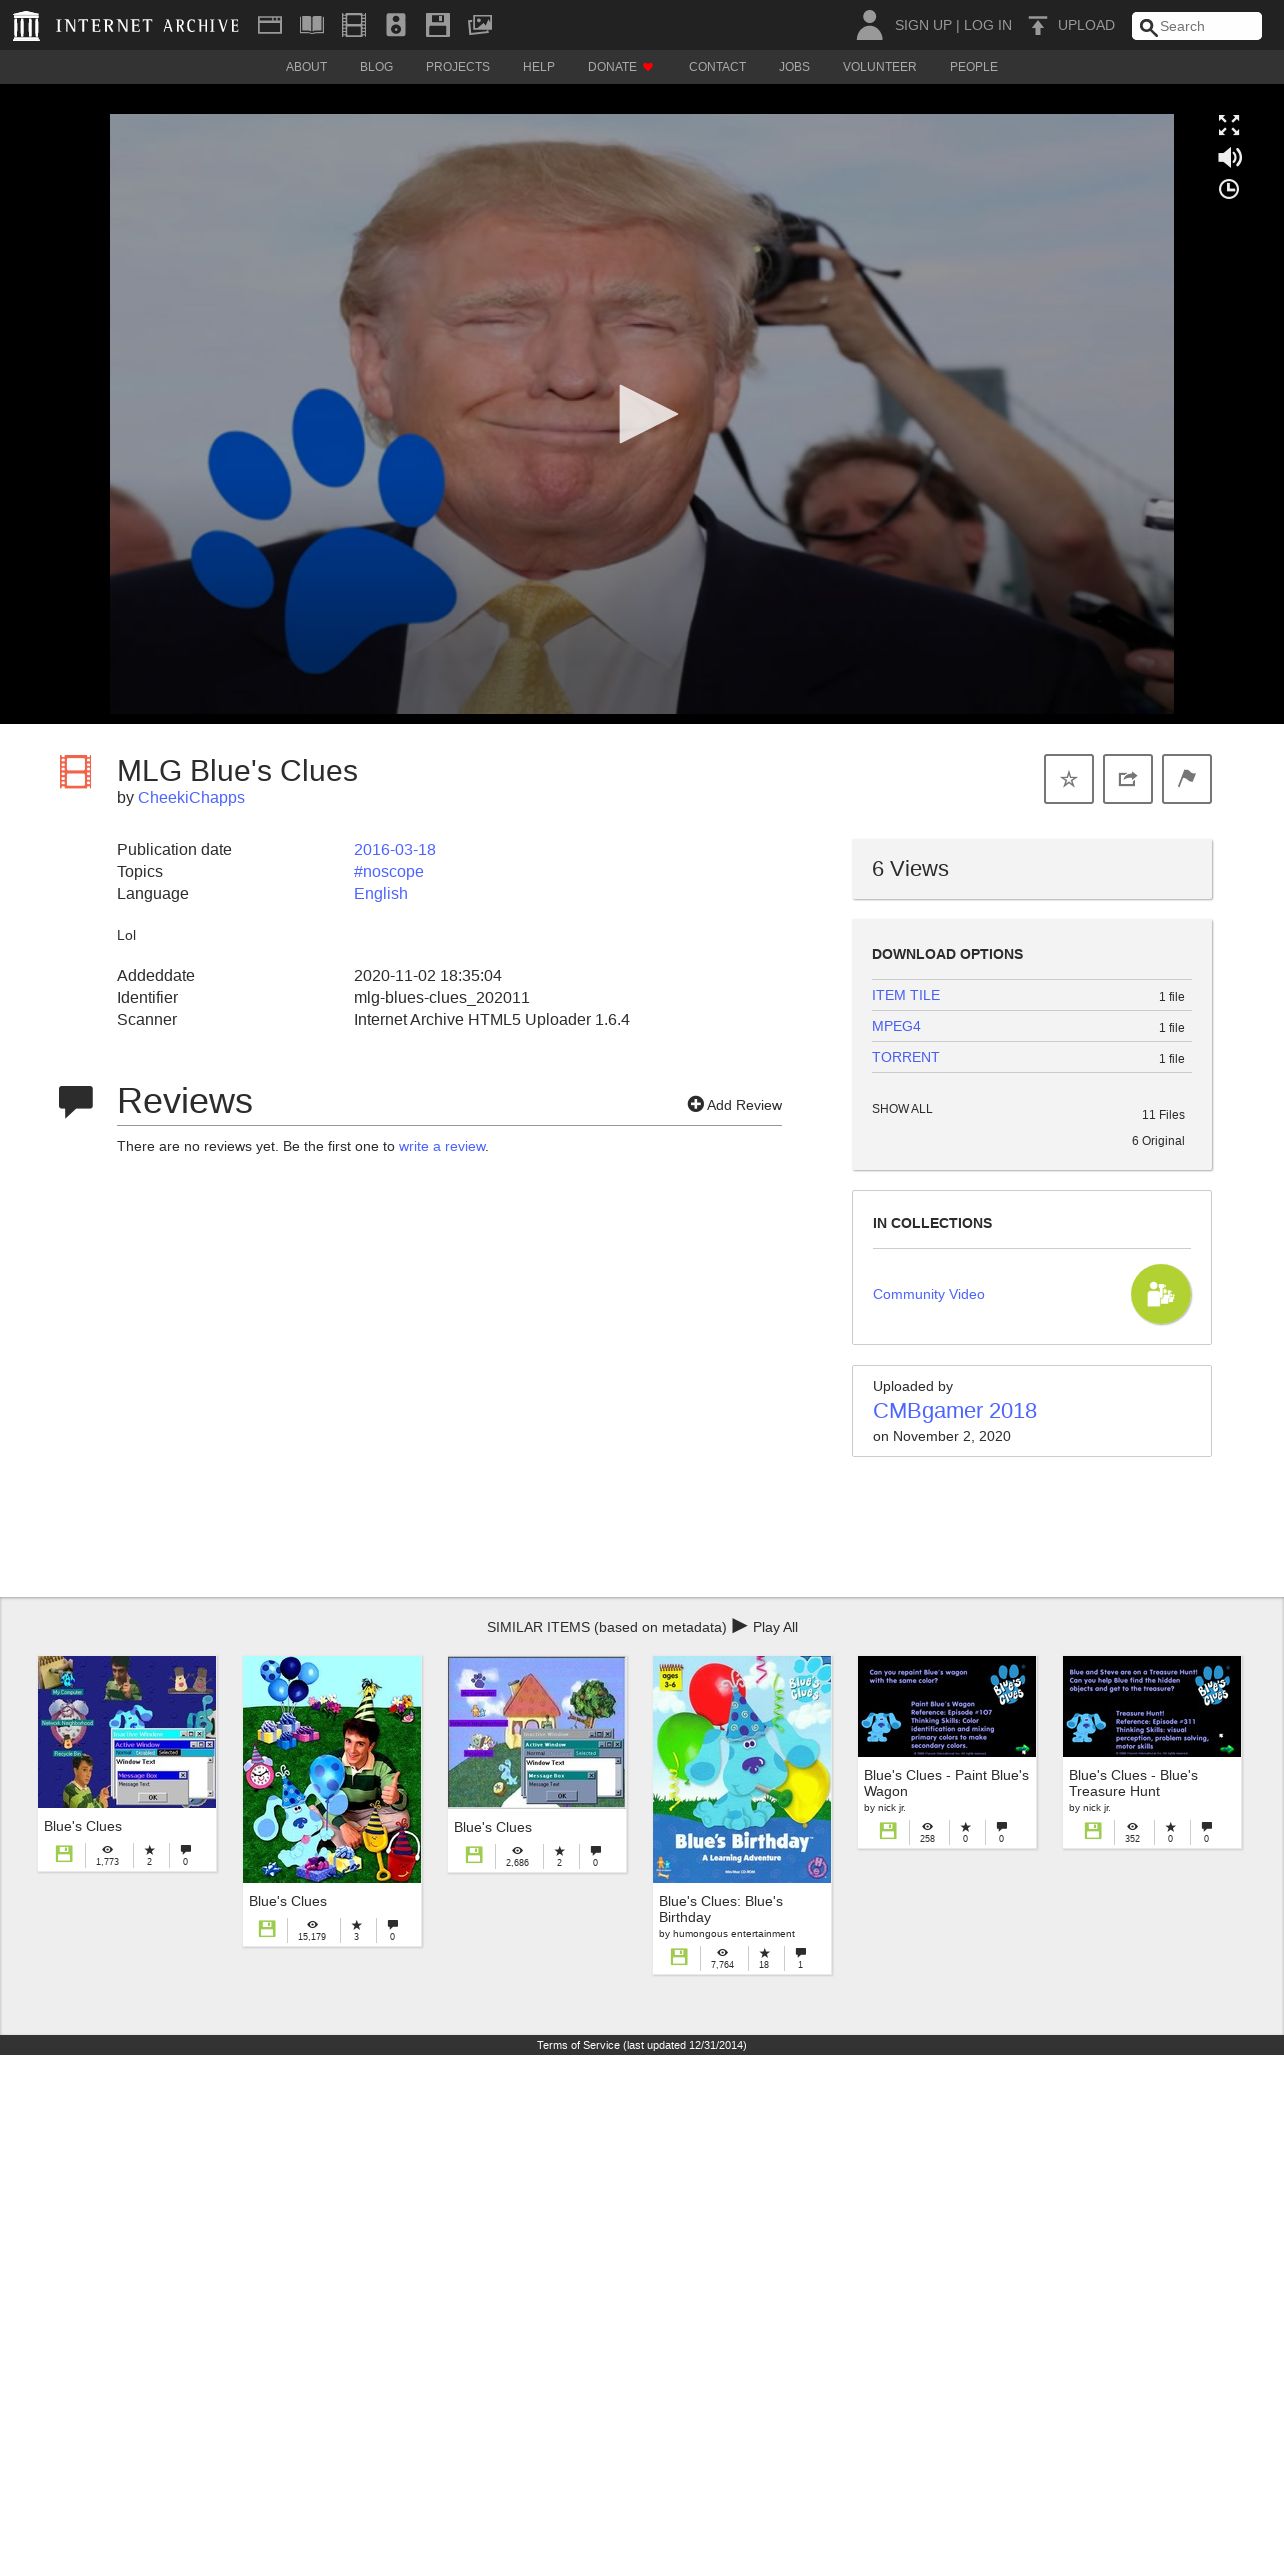
Task: Click the search magnifier icon
Action: [x=1148, y=27]
